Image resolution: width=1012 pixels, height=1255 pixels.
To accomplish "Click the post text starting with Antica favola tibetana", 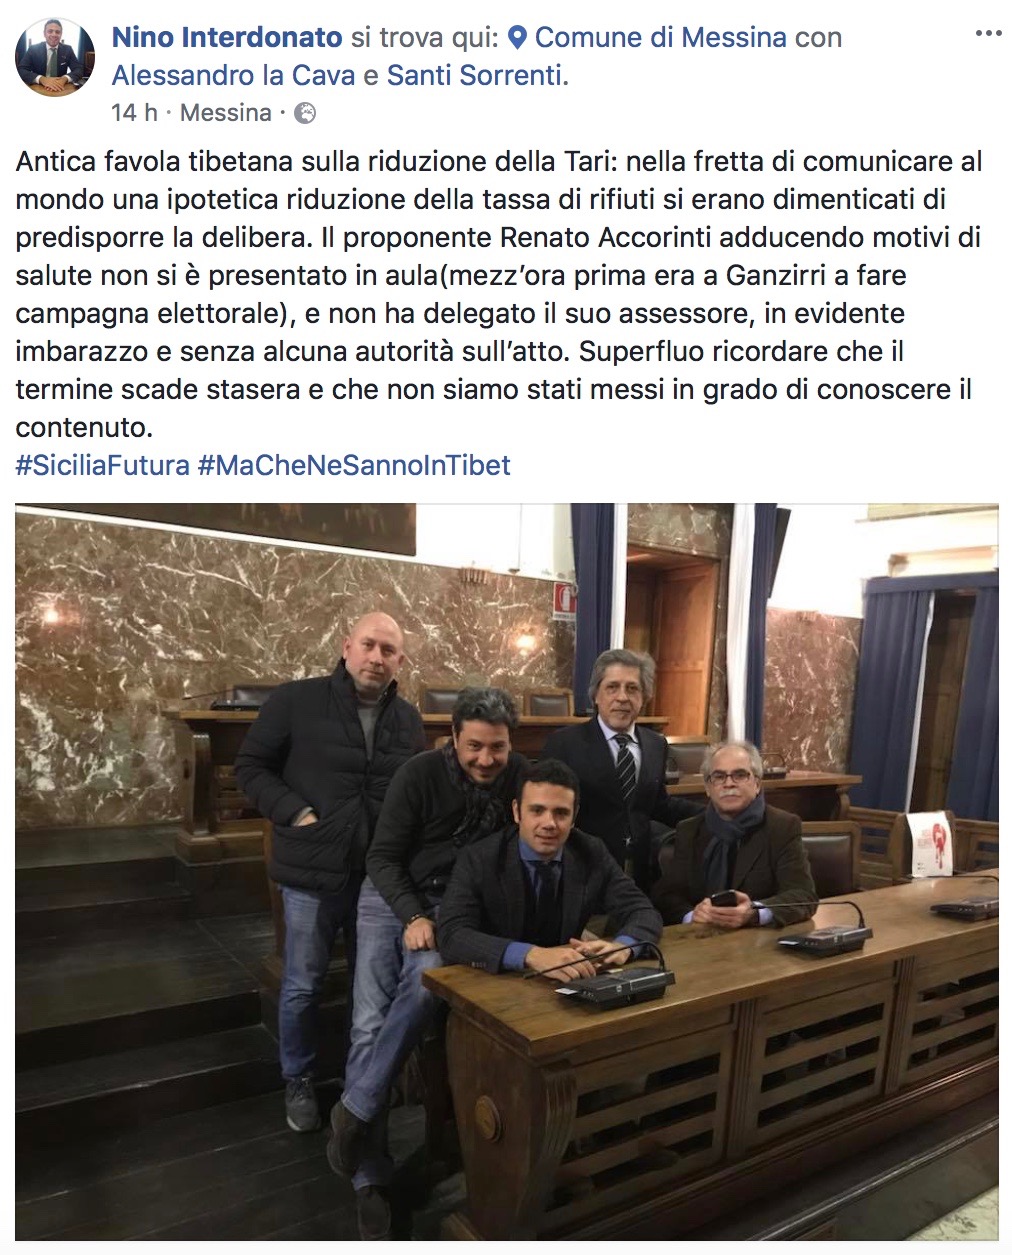I will click(x=499, y=294).
